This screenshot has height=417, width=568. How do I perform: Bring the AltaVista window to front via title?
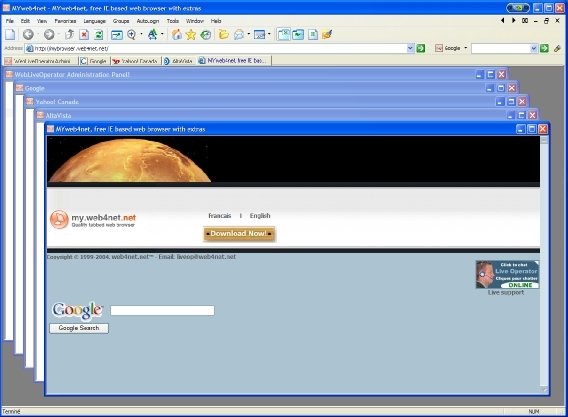click(272, 115)
